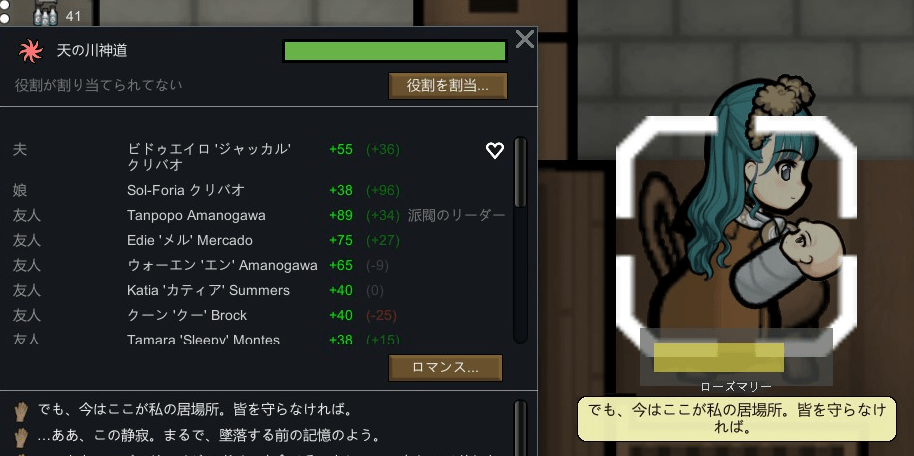914x456 pixels.
Task: Click the bottles resource icon showing 41
Action: tap(45, 12)
